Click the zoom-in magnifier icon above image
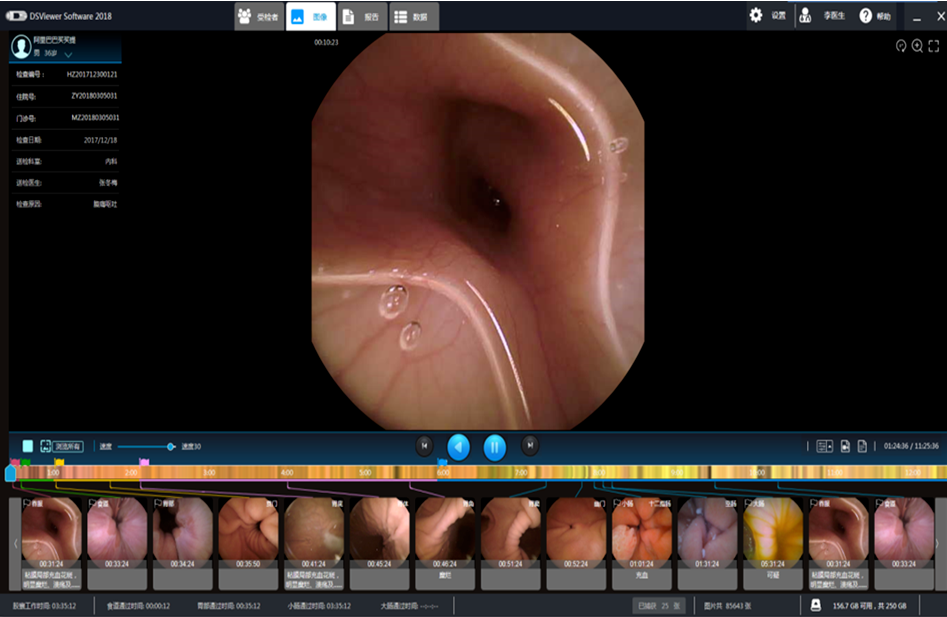The width and height of the screenshot is (947, 617). click(x=917, y=46)
